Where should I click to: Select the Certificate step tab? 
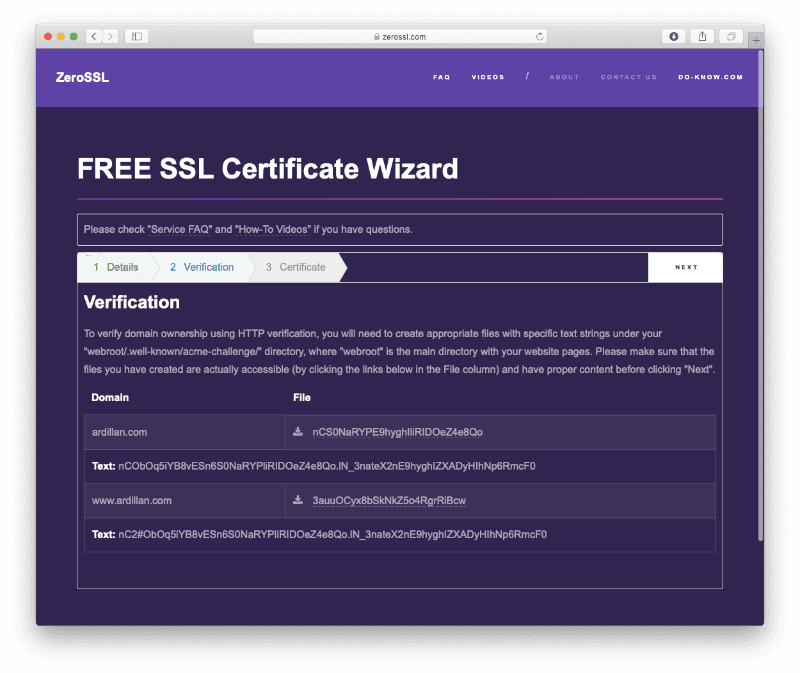point(296,267)
